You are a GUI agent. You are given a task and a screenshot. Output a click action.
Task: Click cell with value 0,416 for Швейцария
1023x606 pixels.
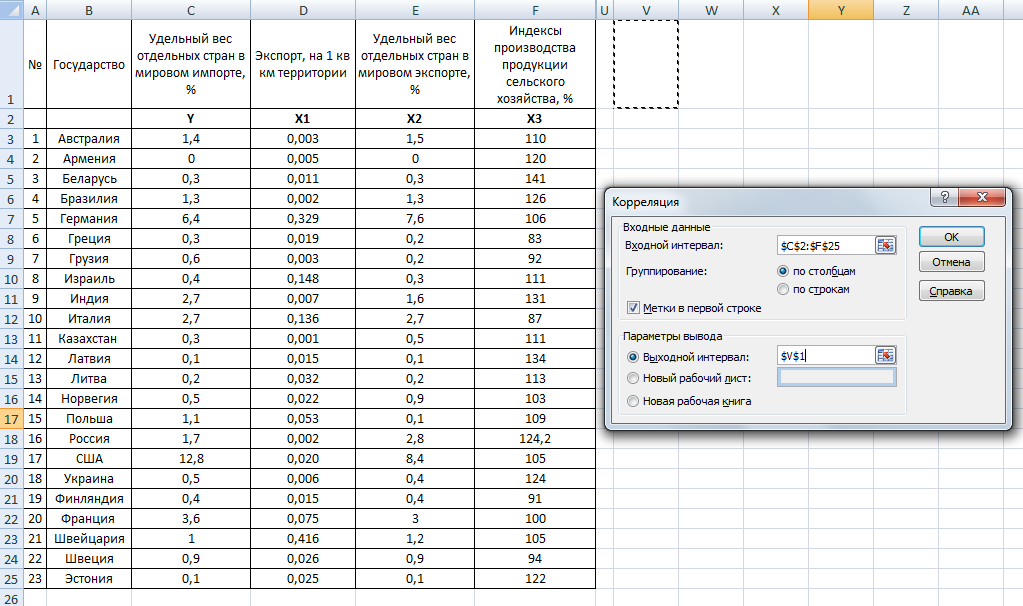(x=303, y=539)
